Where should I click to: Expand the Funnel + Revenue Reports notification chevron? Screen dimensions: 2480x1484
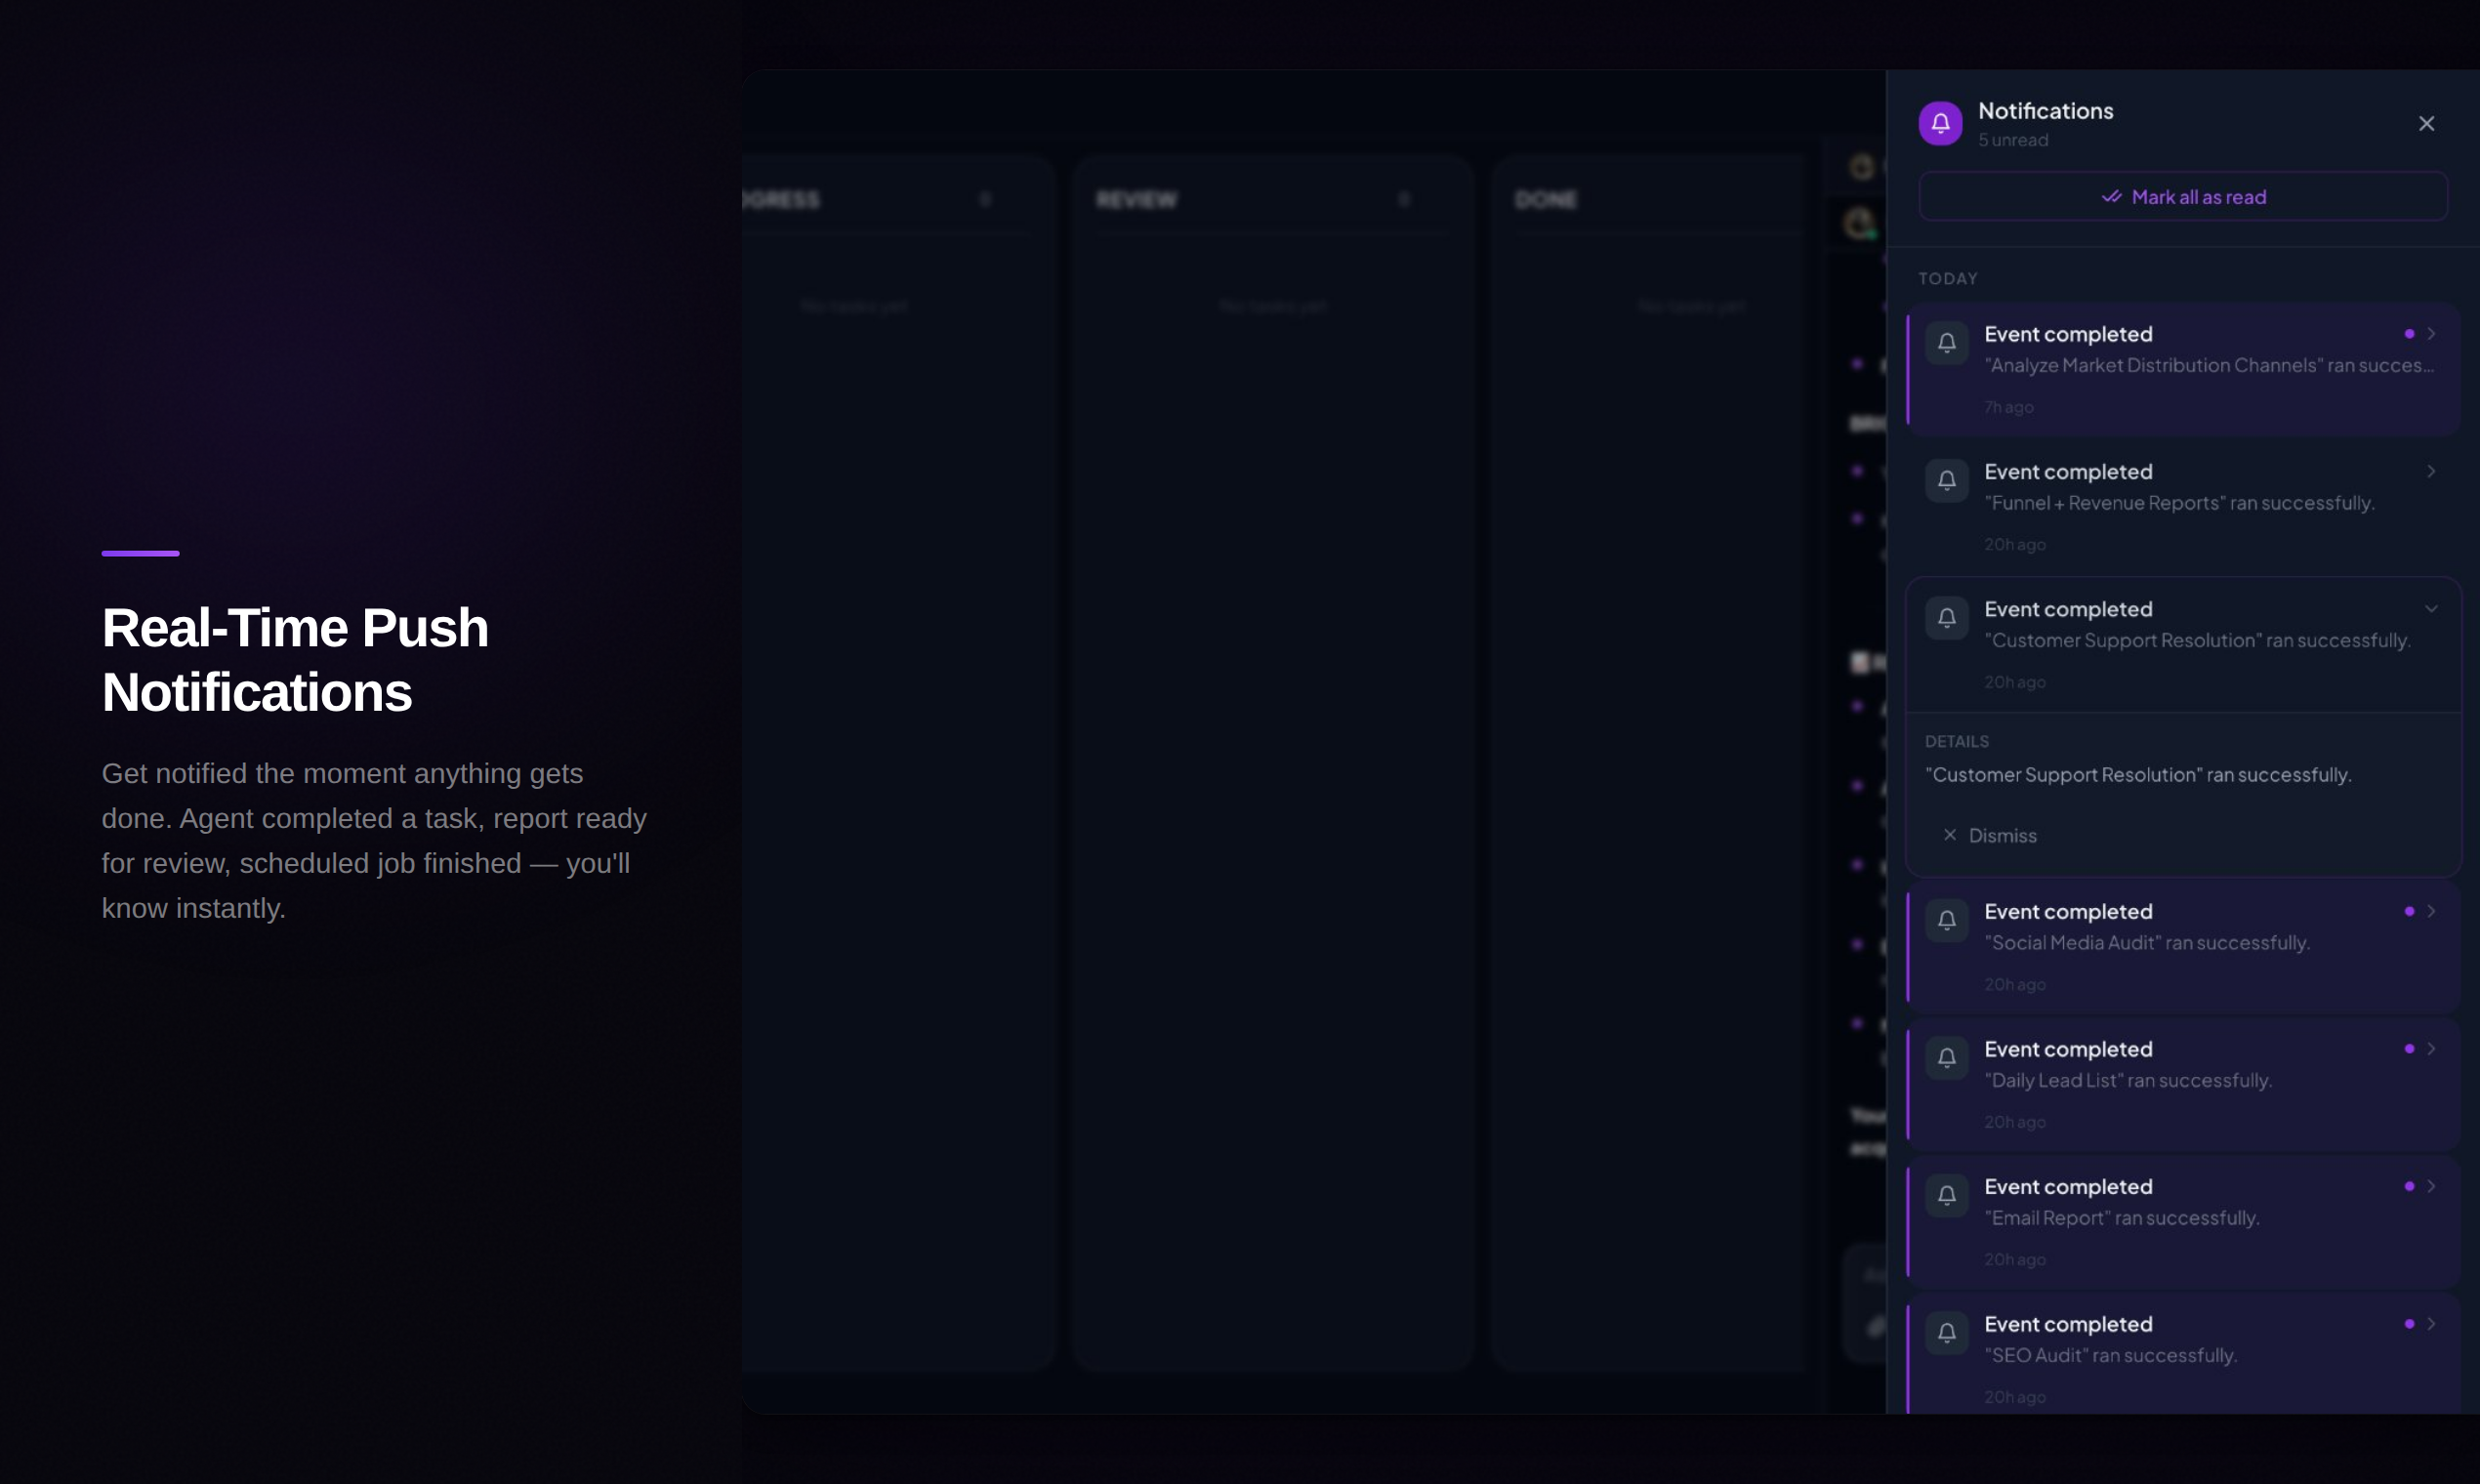[x=2431, y=471]
